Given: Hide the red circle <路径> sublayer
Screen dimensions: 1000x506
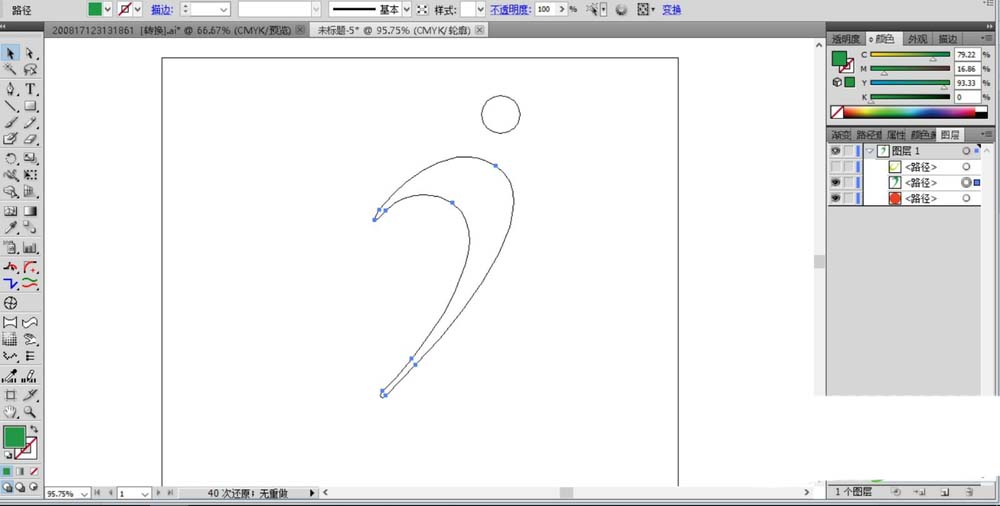Looking at the screenshot, I should pyautogui.click(x=835, y=198).
